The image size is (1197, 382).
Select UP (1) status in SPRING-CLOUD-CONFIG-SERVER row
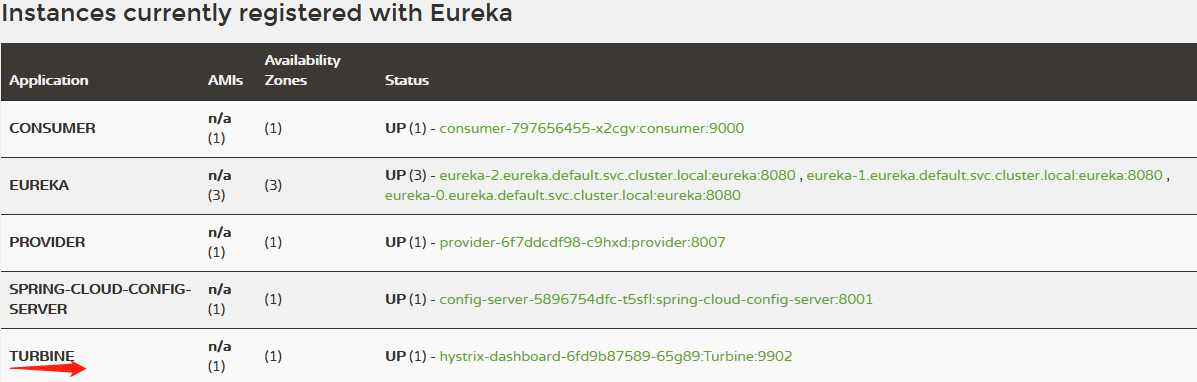pyautogui.click(x=405, y=299)
